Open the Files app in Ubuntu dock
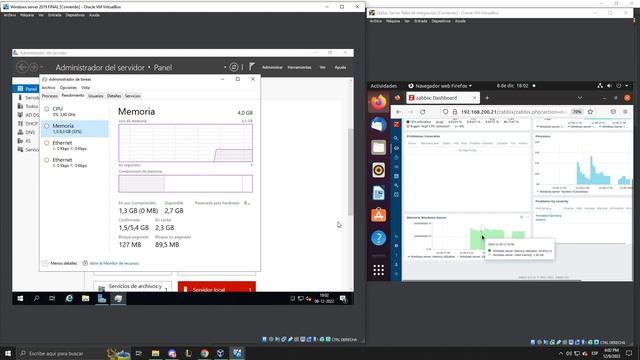The height and width of the screenshot is (360, 640). 378,147
